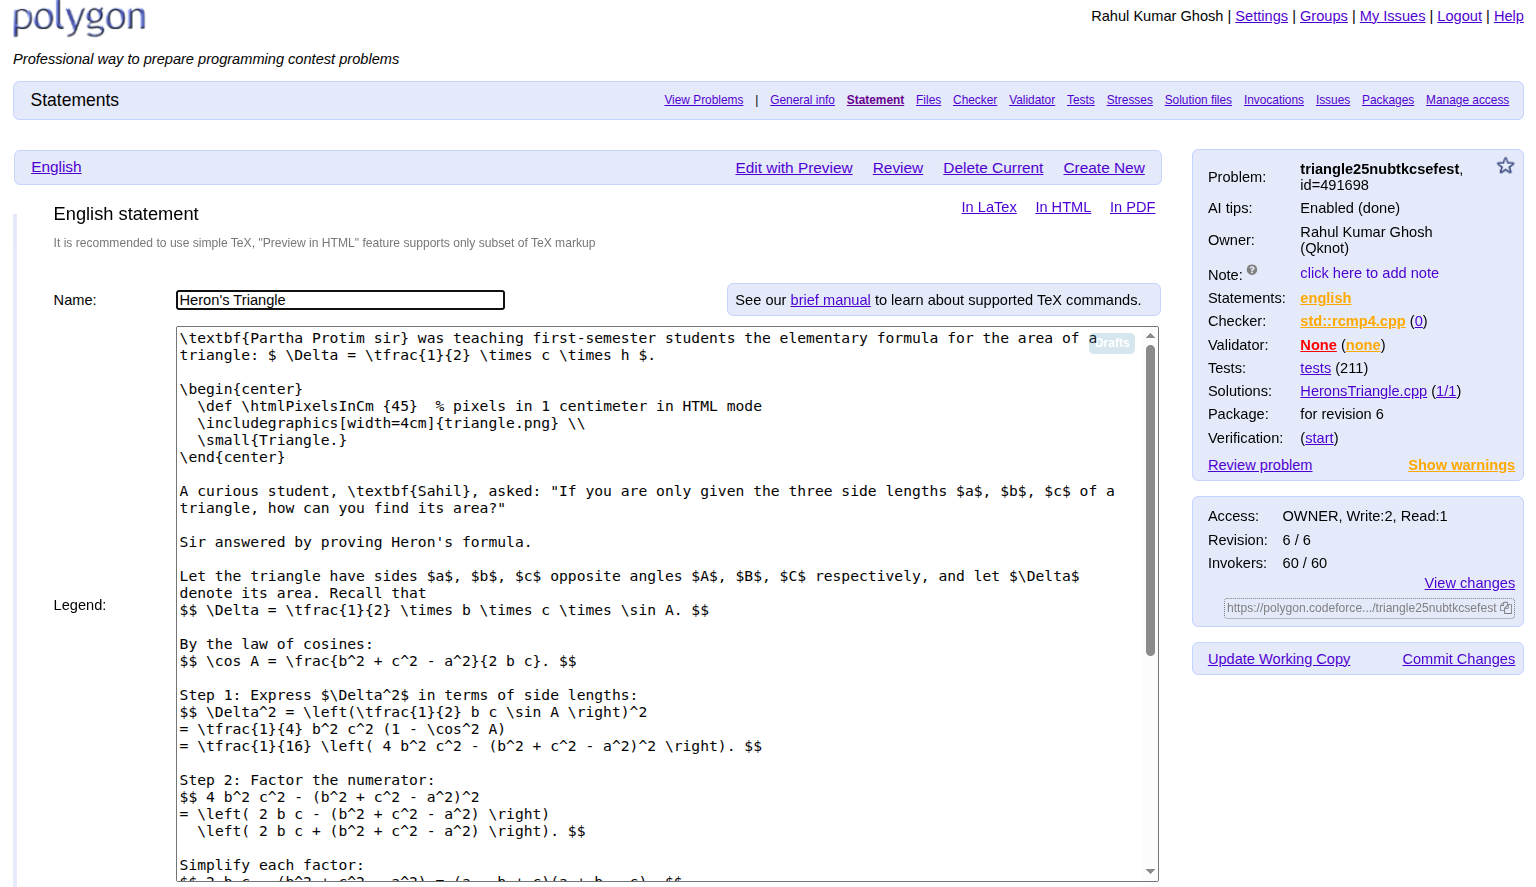This screenshot has width=1536, height=887.
Task: Click Show warnings link
Action: tap(1461, 465)
